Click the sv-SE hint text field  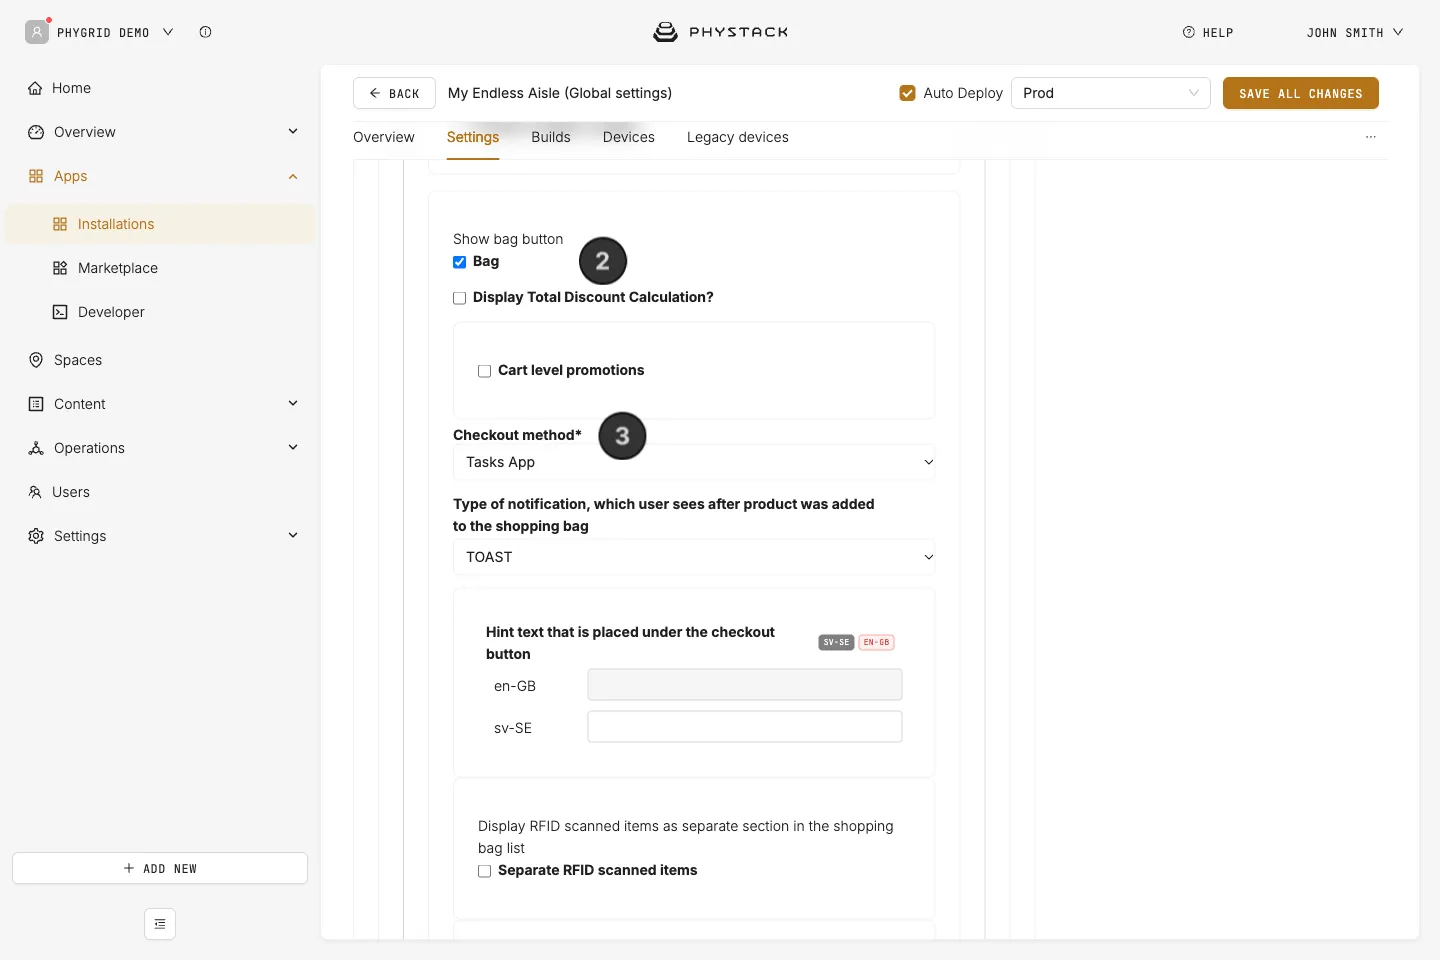(x=745, y=727)
